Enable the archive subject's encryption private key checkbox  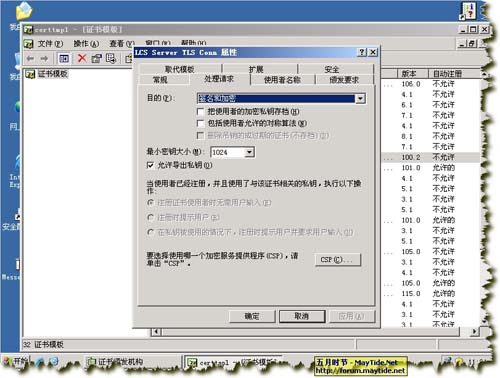coord(200,111)
